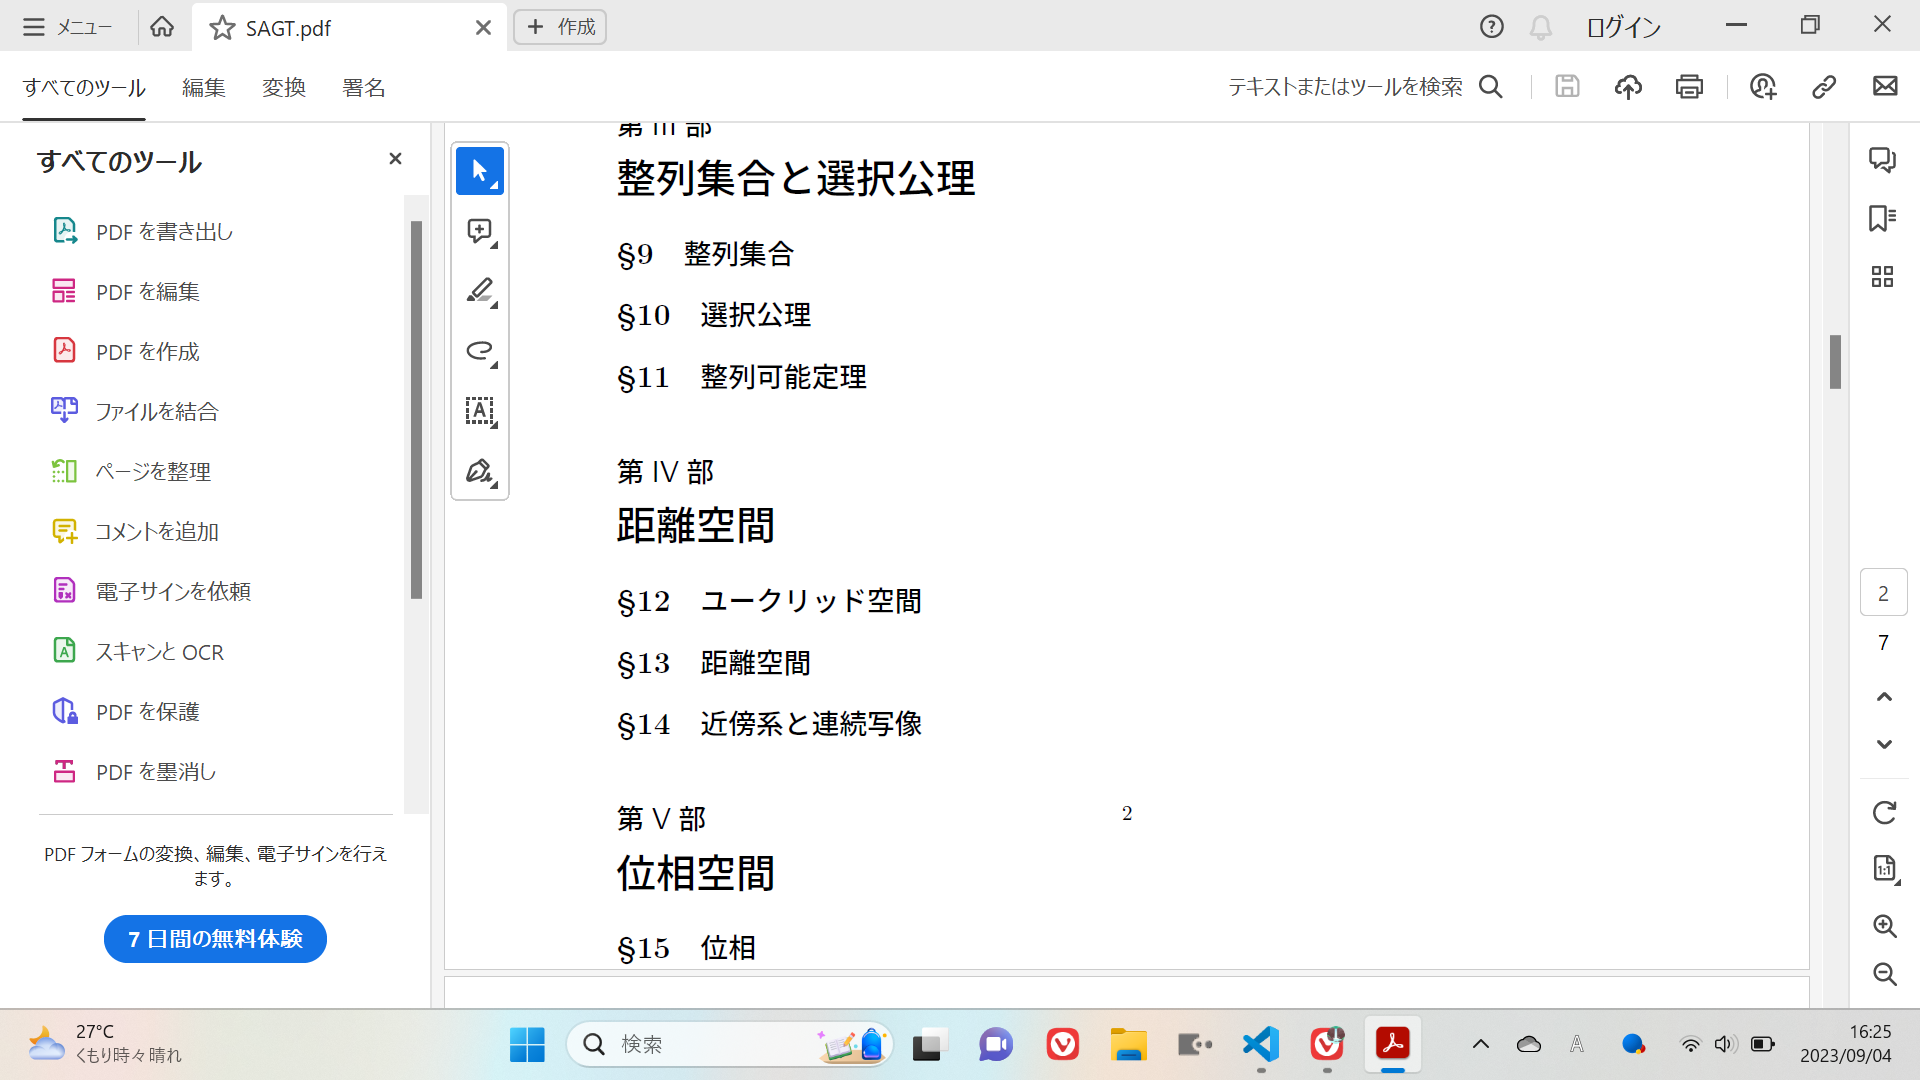Open the weather widget 27°C
Image resolution: width=1920 pixels, height=1080 pixels.
(x=105, y=1043)
